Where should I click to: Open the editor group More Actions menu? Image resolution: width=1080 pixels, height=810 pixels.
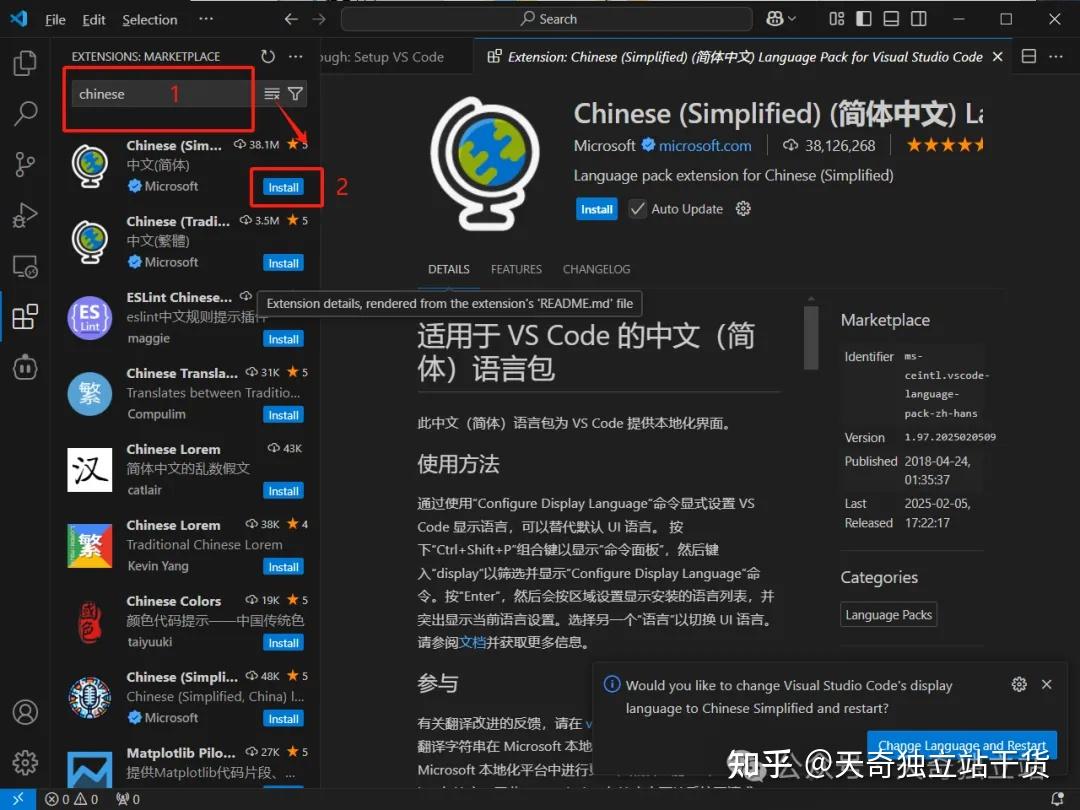pos(1057,56)
